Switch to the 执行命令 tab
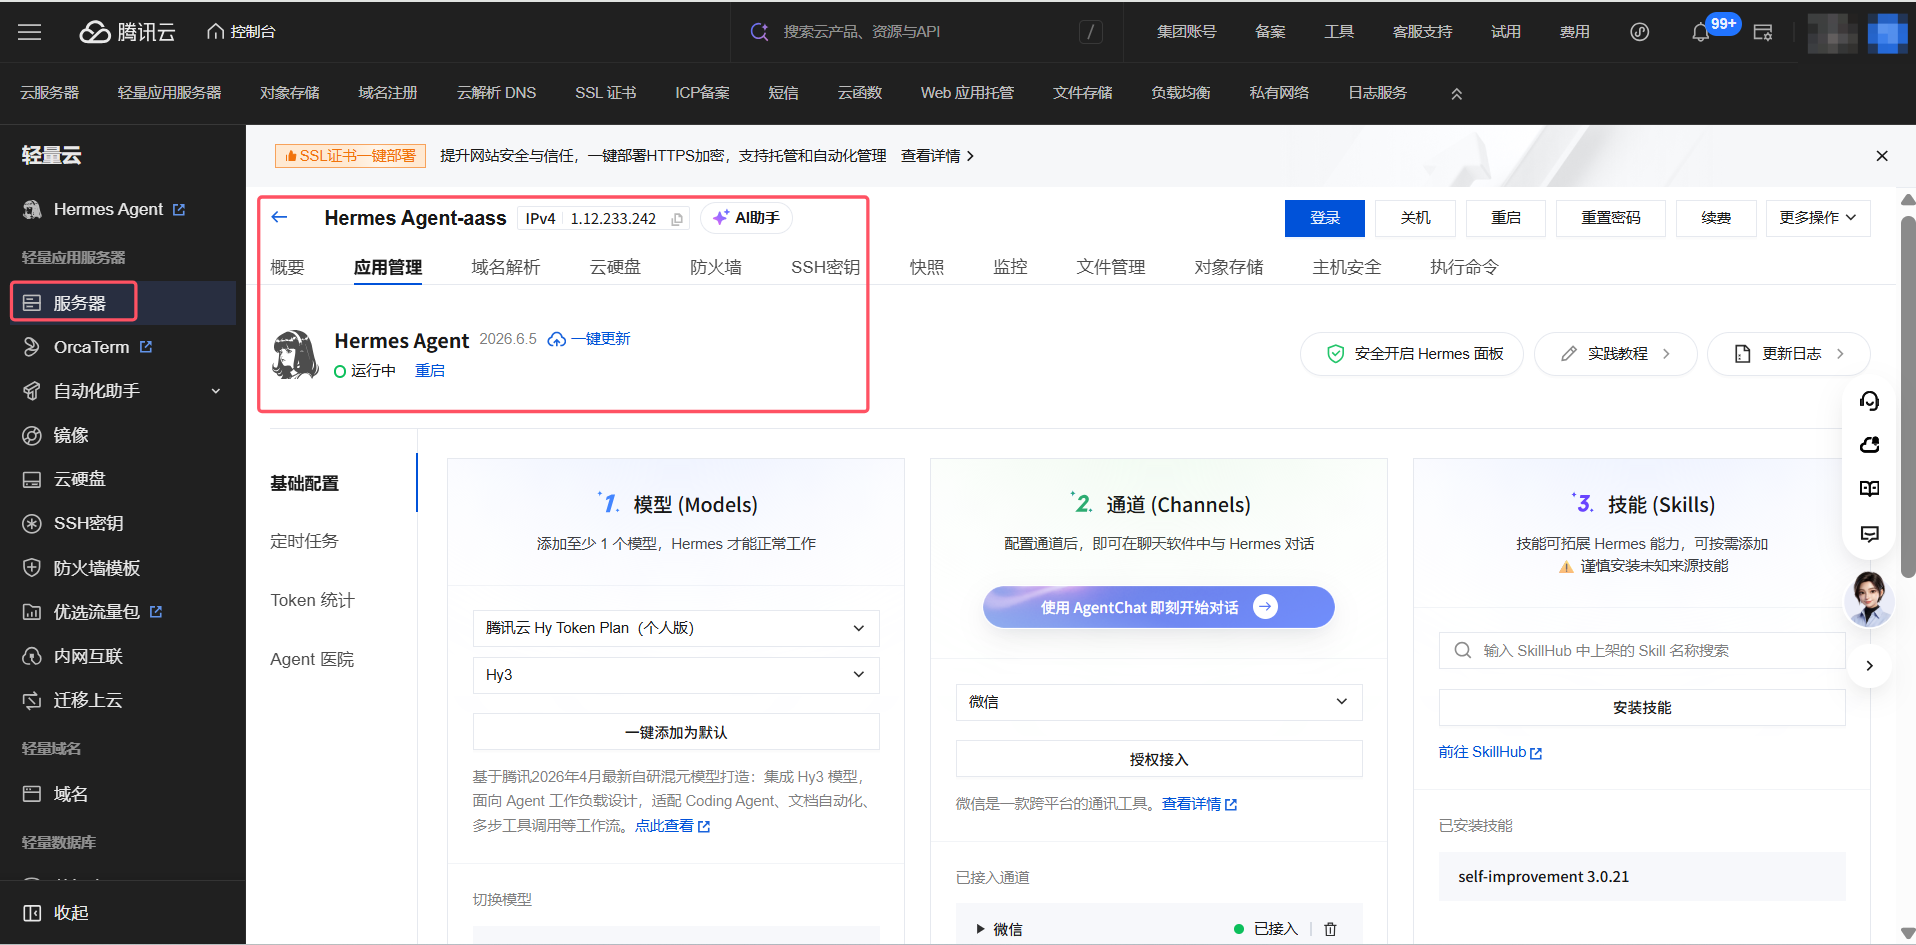 (1464, 267)
